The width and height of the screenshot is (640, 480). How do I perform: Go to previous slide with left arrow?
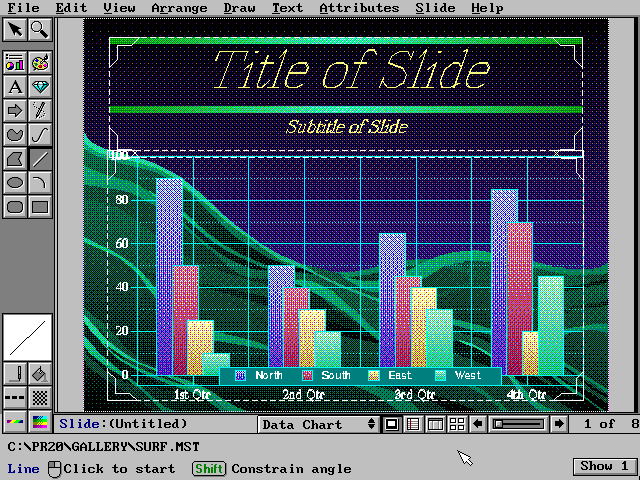pos(478,424)
